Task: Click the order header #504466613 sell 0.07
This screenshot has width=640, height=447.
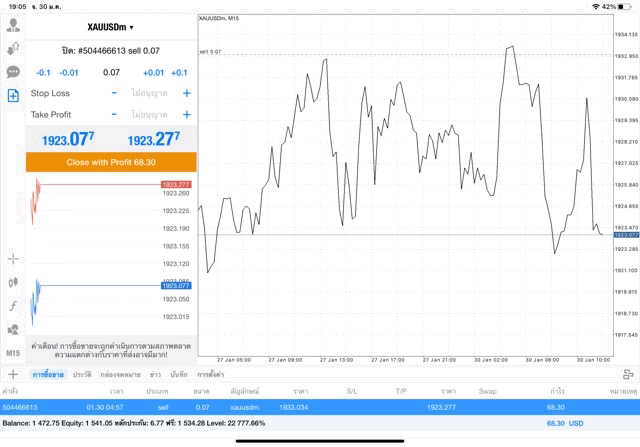Action: click(111, 51)
